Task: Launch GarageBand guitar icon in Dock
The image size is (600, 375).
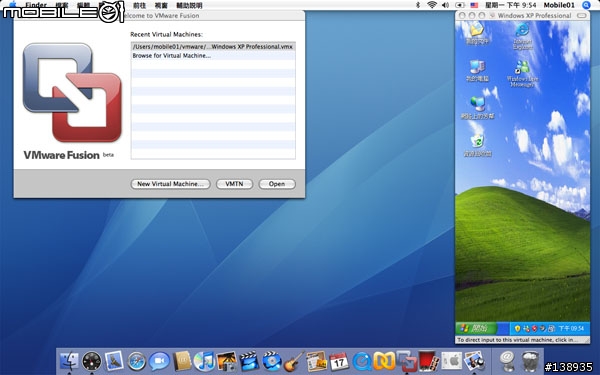Action: (x=294, y=361)
